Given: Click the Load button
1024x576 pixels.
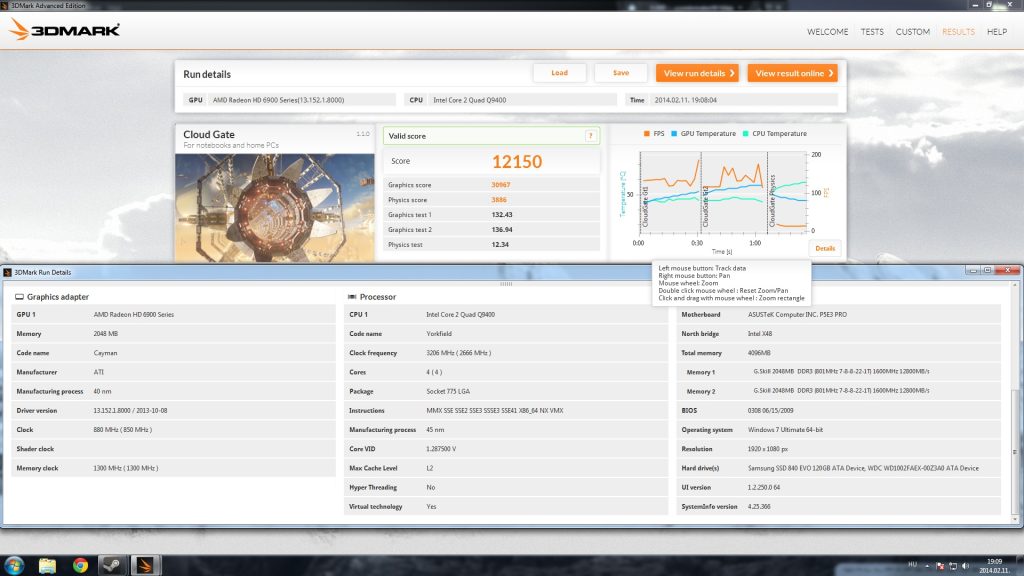Looking at the screenshot, I should click(x=559, y=73).
